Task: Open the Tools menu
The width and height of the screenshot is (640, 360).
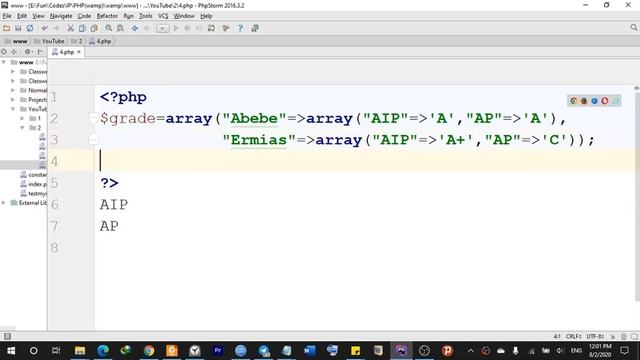Action: [x=146, y=16]
